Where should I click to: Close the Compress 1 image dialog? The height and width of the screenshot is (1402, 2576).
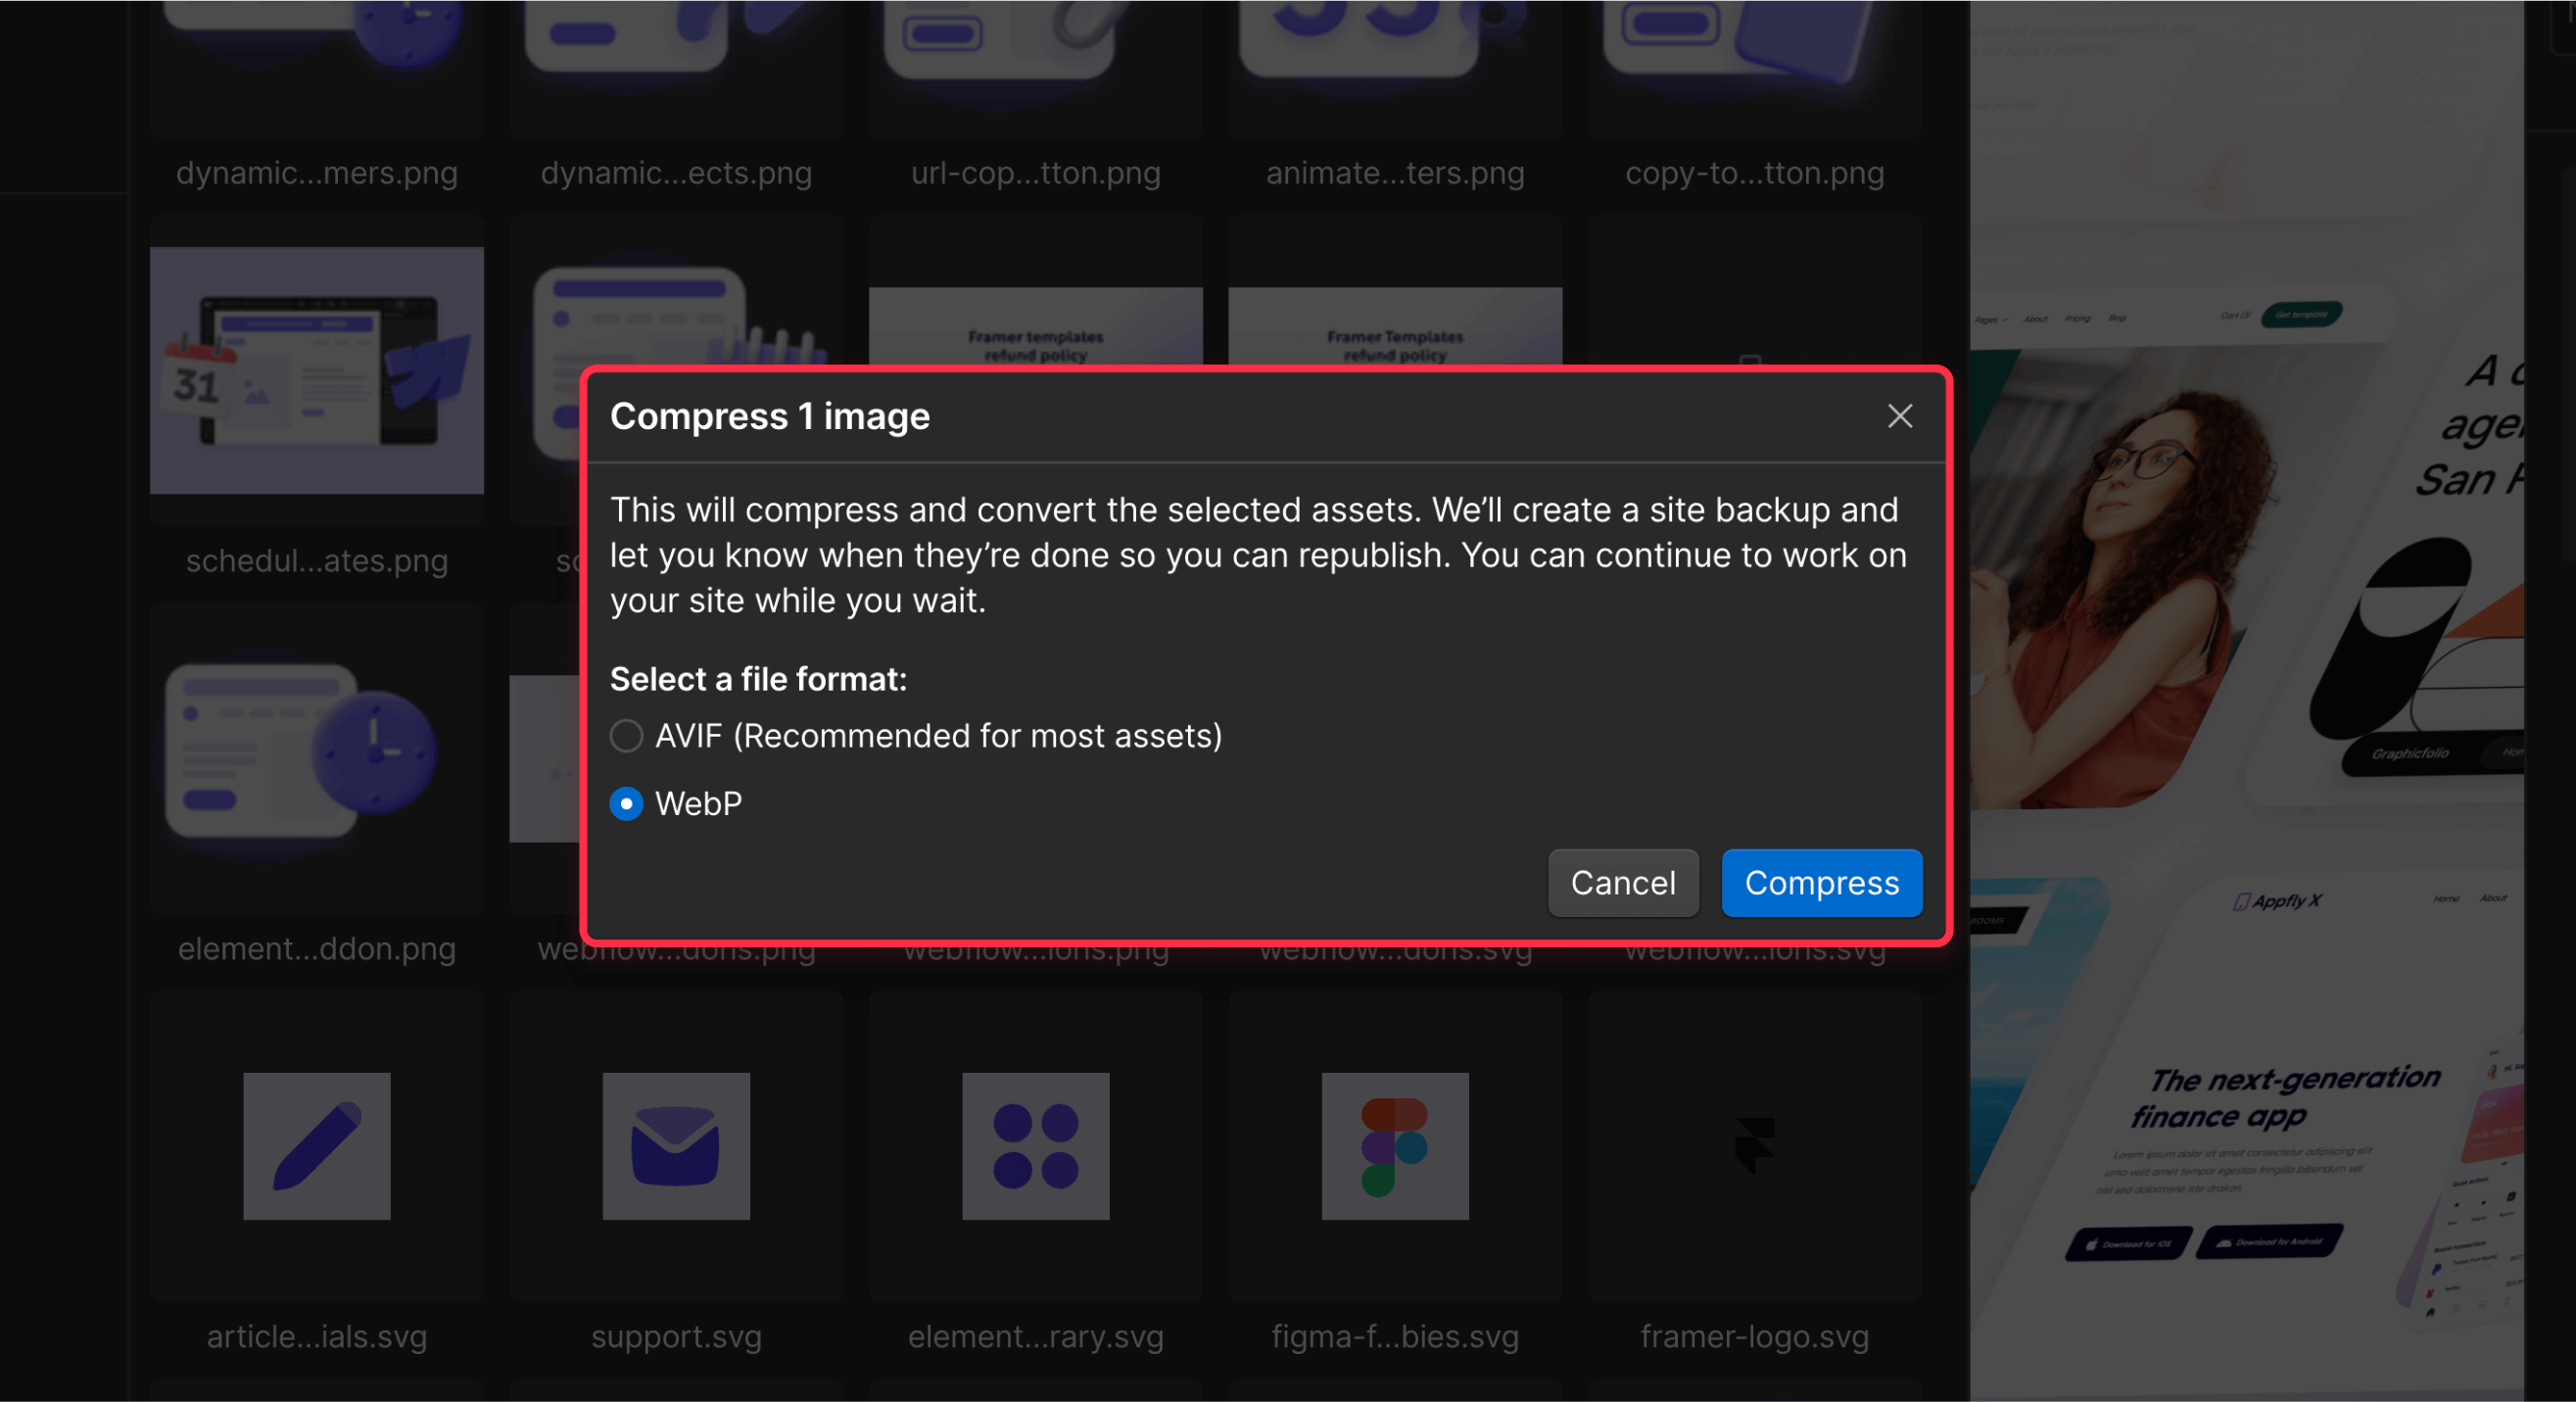pos(1899,416)
